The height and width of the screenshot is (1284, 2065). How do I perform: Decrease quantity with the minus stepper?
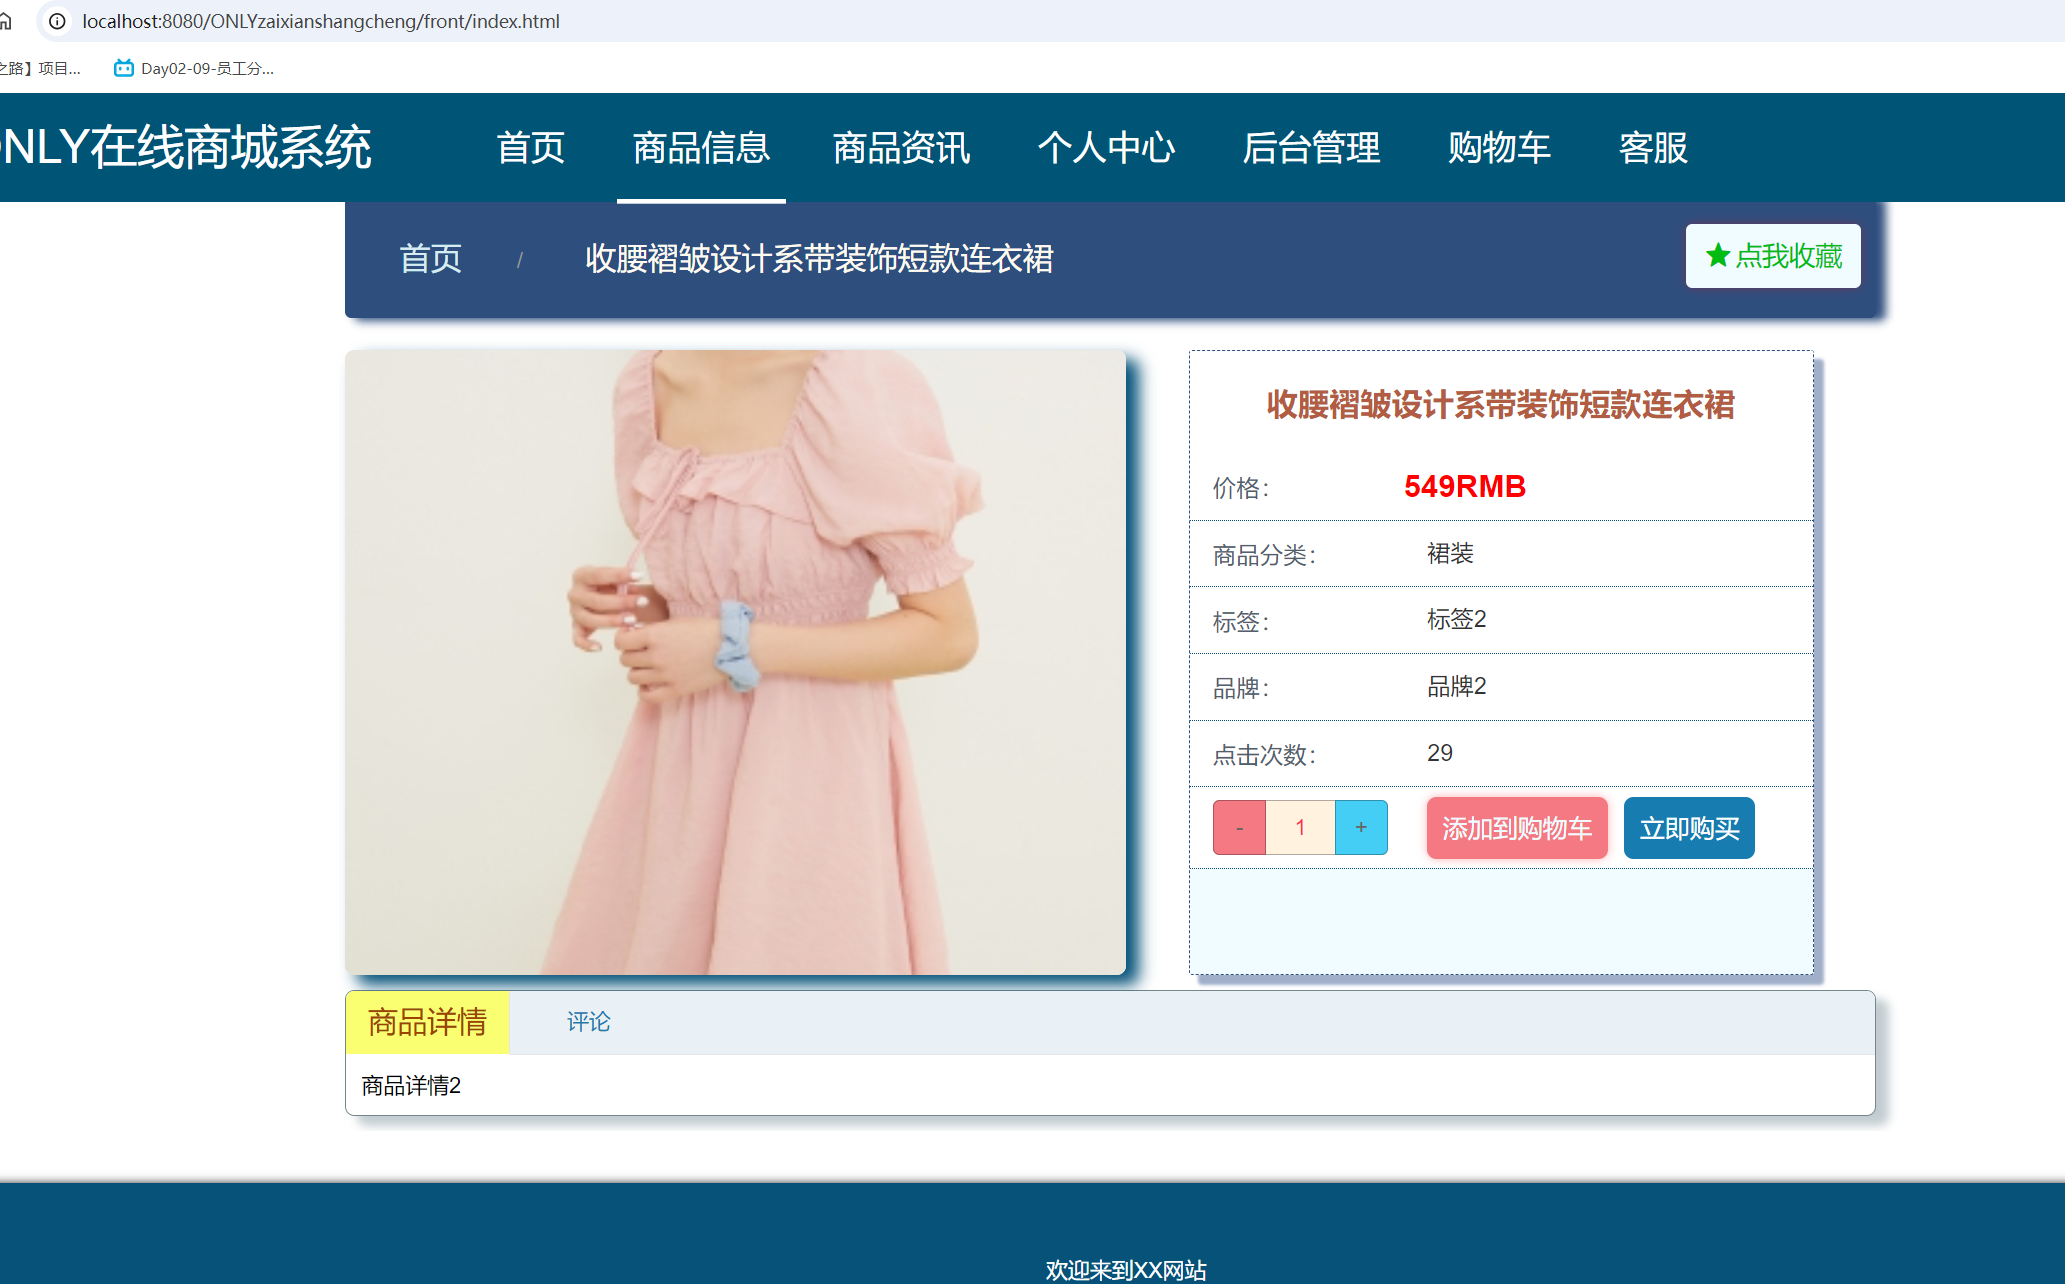[x=1239, y=827]
